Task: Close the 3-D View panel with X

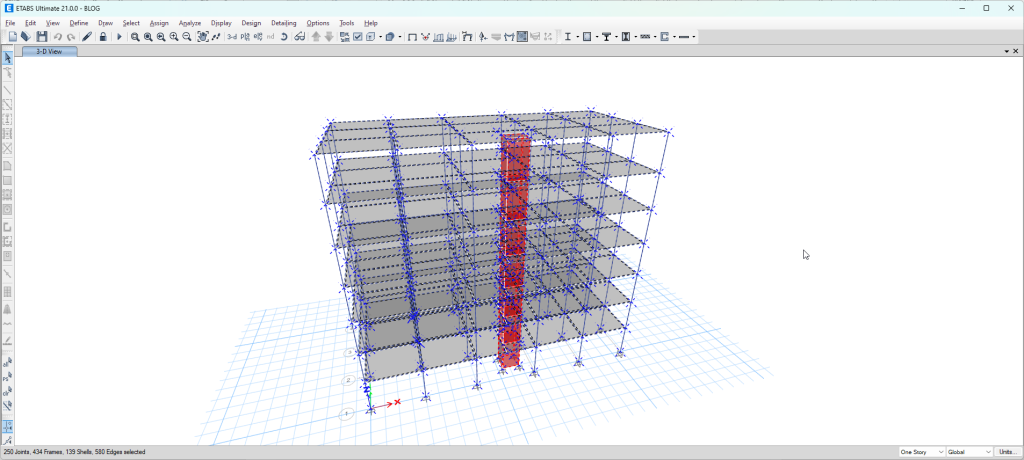Action: coord(1015,51)
